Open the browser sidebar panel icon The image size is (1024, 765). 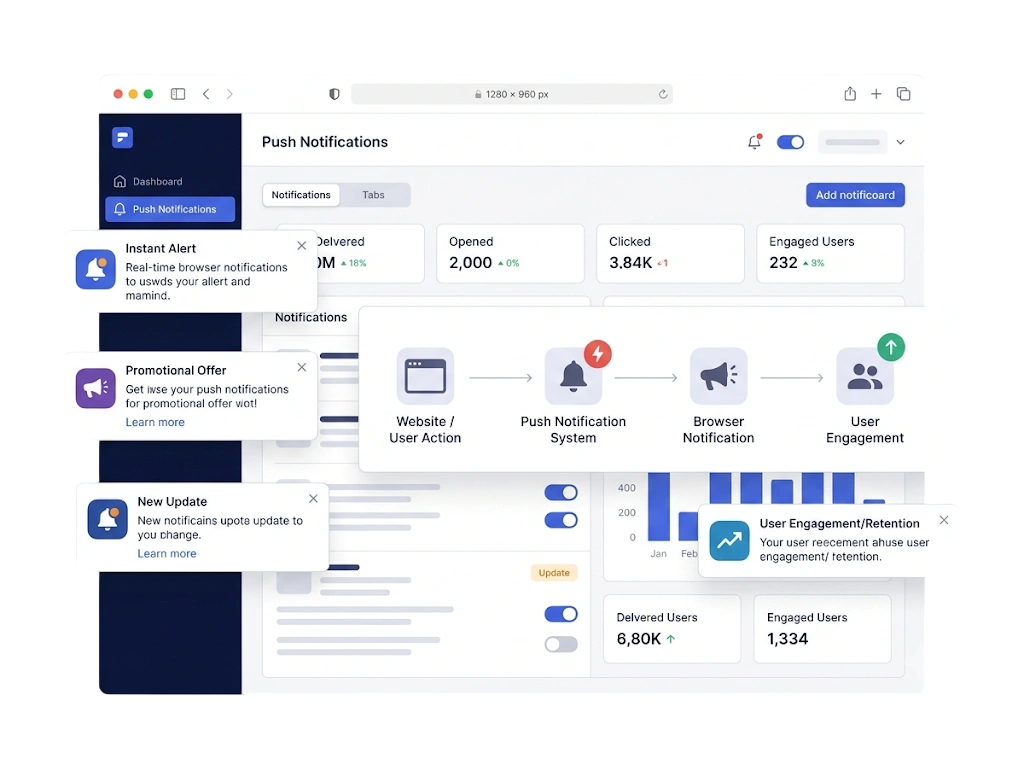click(178, 94)
